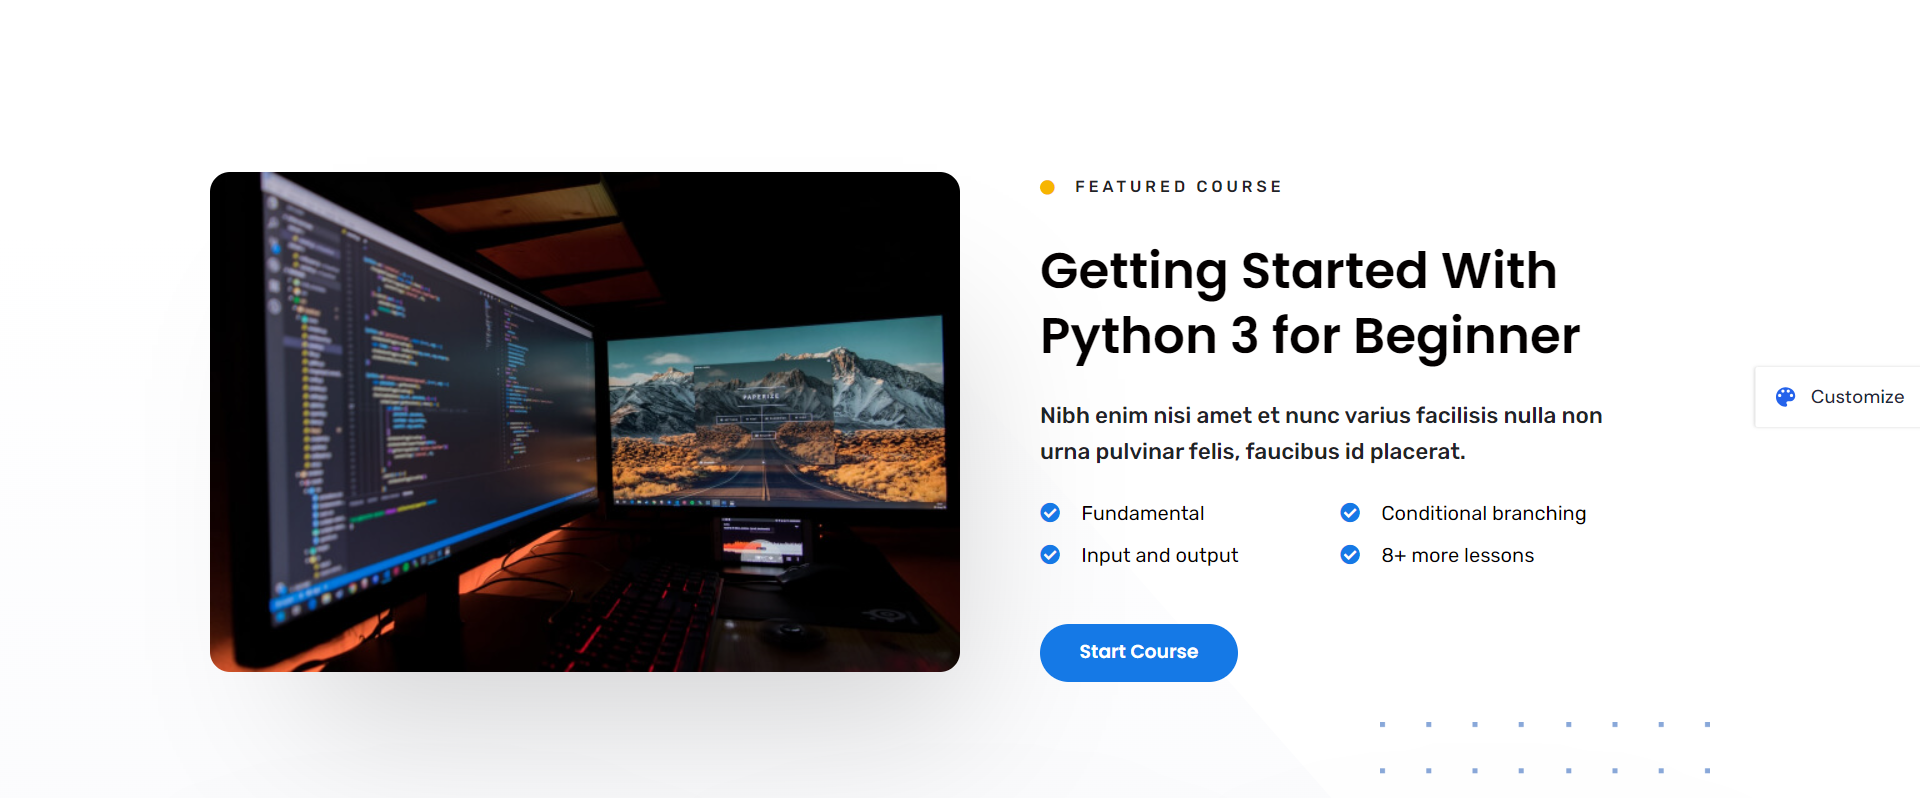
Task: Select the Featured Course label
Action: click(x=1178, y=187)
